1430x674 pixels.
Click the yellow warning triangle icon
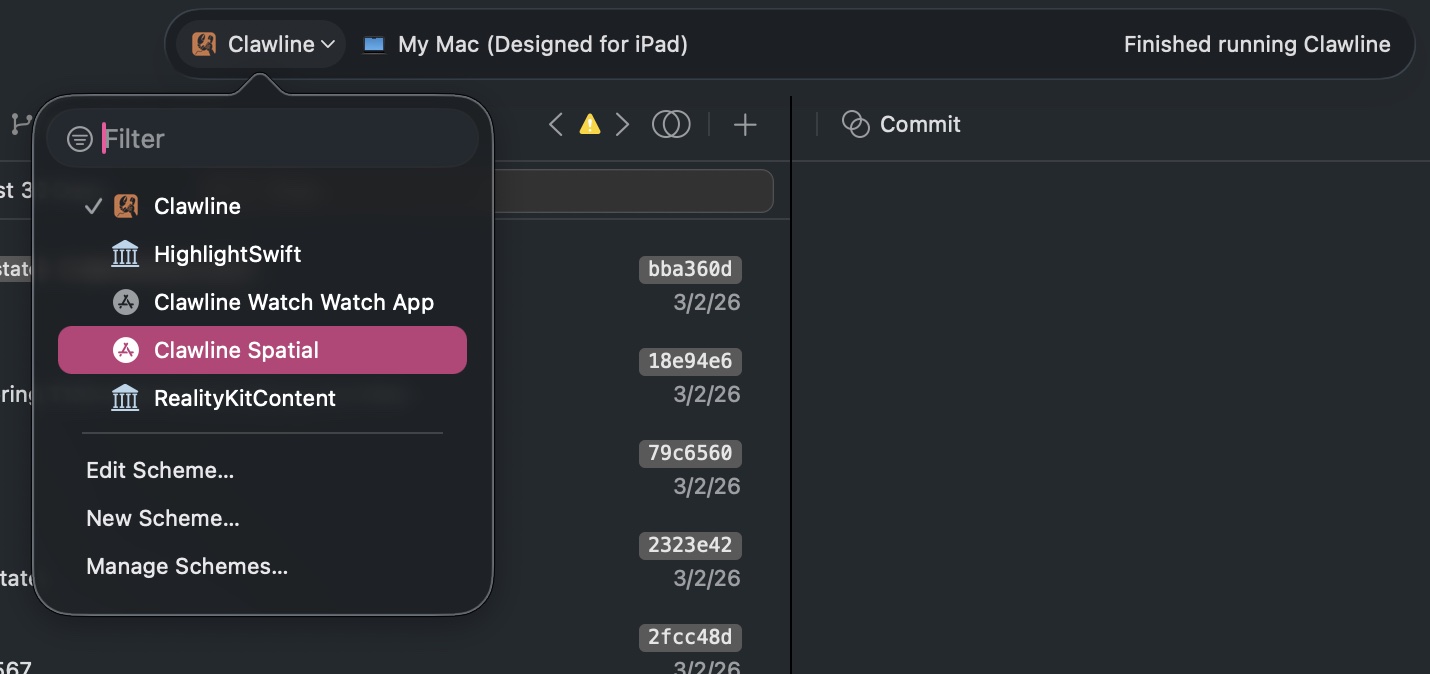pos(590,123)
